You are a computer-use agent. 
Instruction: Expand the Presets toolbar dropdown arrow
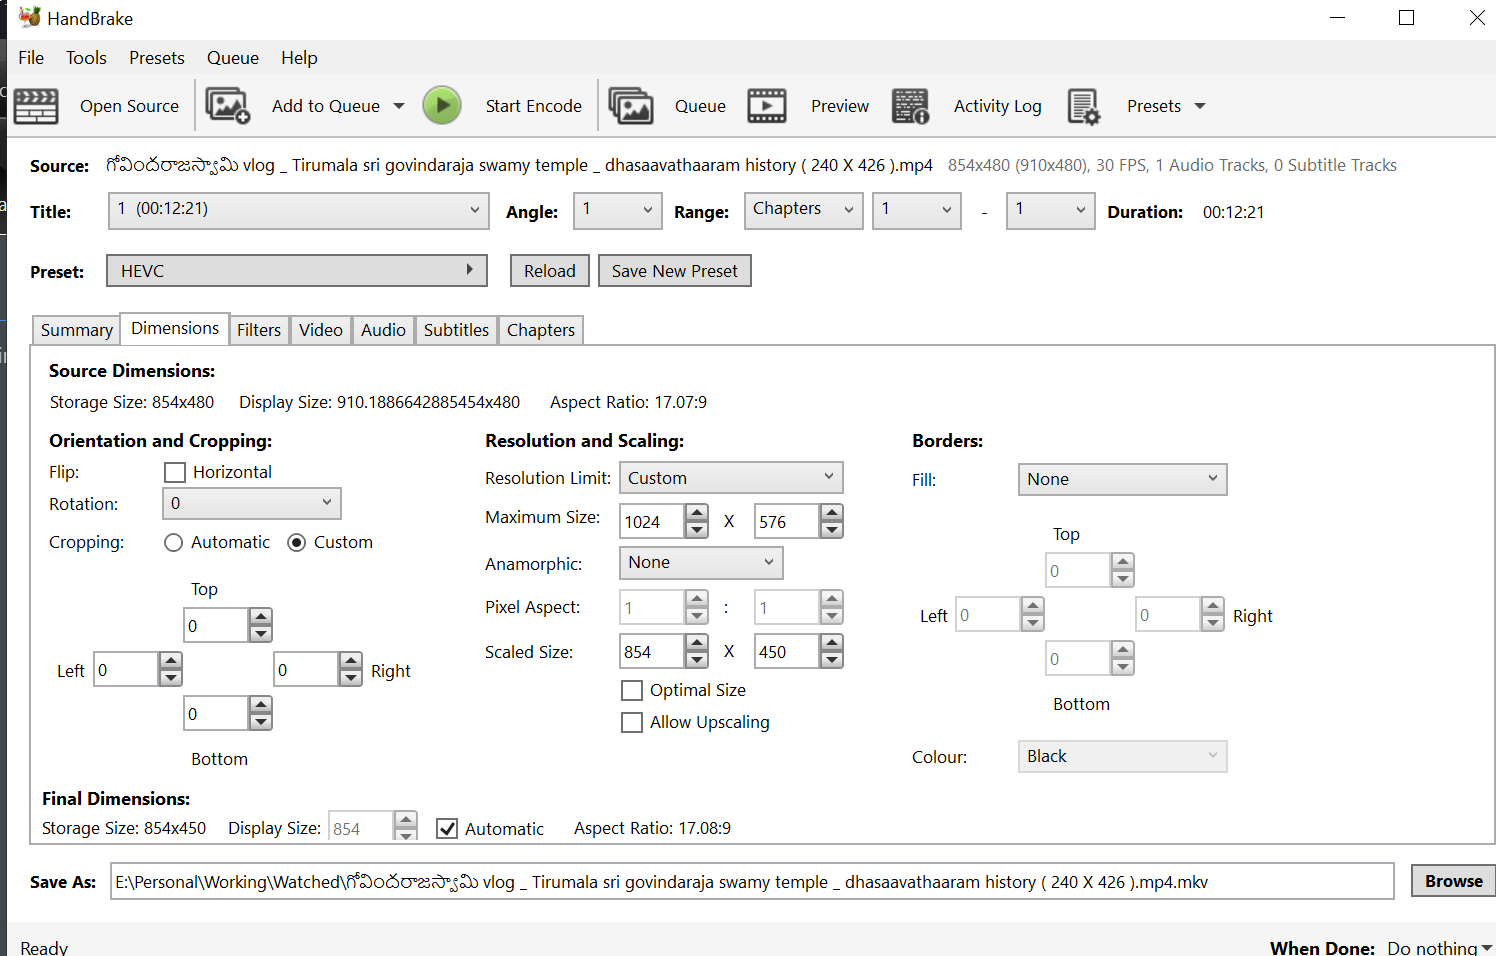point(1200,106)
